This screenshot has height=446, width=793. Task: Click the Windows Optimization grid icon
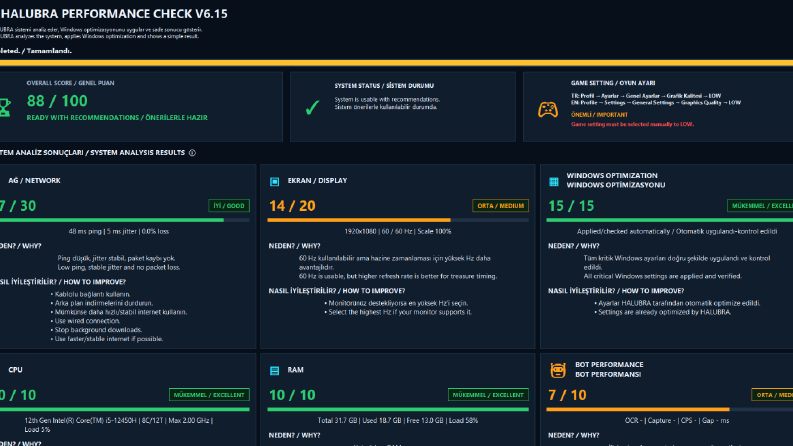click(x=554, y=181)
